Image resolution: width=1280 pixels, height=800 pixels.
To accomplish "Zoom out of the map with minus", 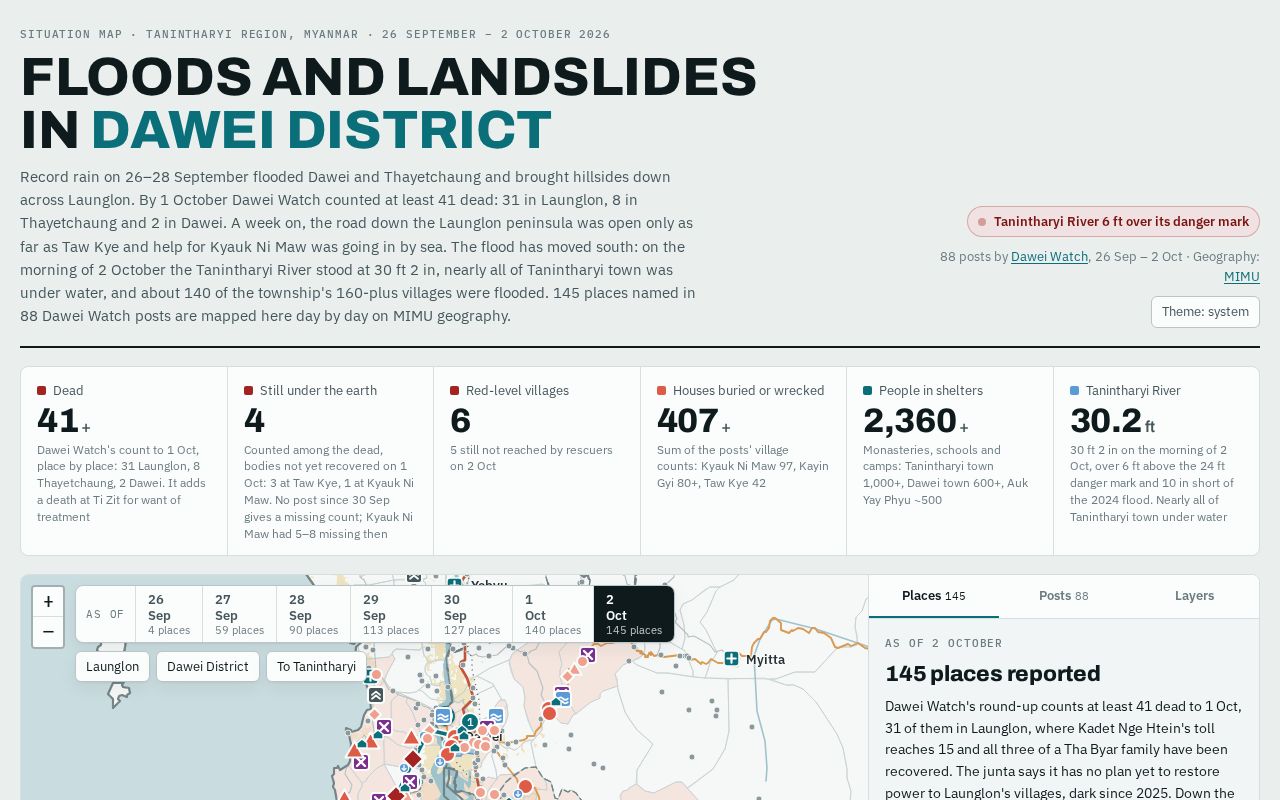I will [48, 632].
